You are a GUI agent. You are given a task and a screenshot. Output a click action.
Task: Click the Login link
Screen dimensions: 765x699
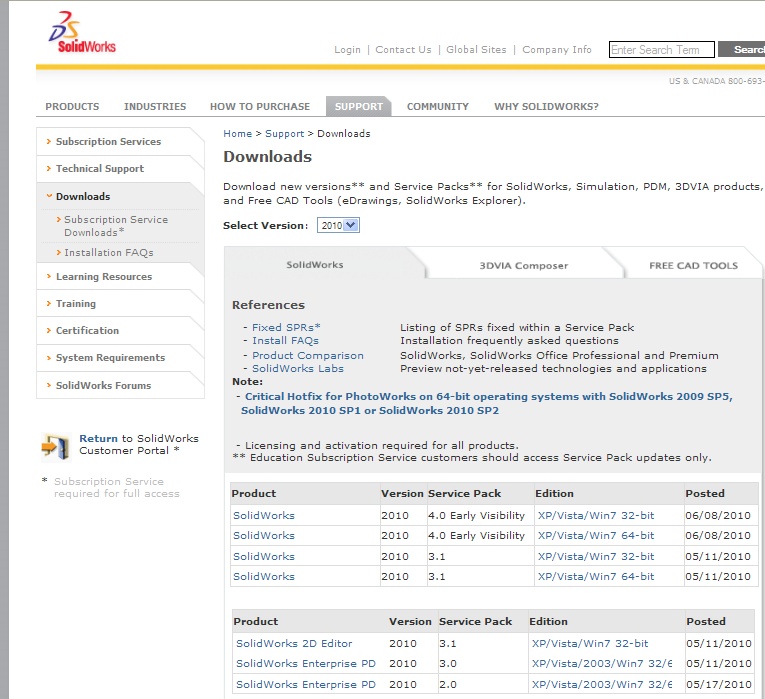pyautogui.click(x=347, y=50)
